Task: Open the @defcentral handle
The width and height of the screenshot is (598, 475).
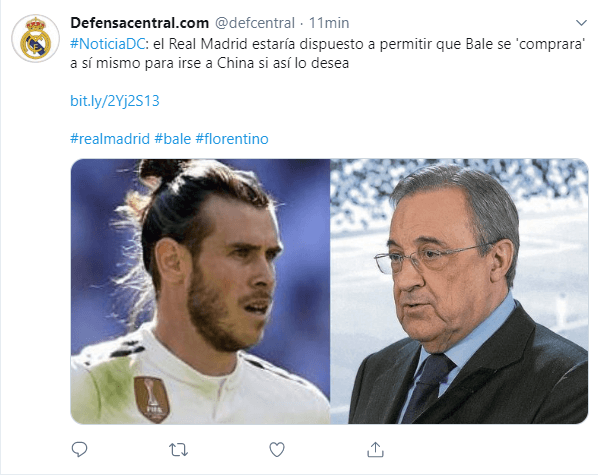Action: pos(255,23)
